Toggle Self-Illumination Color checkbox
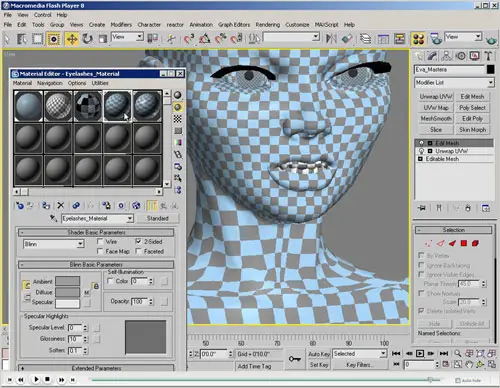 click(x=110, y=281)
